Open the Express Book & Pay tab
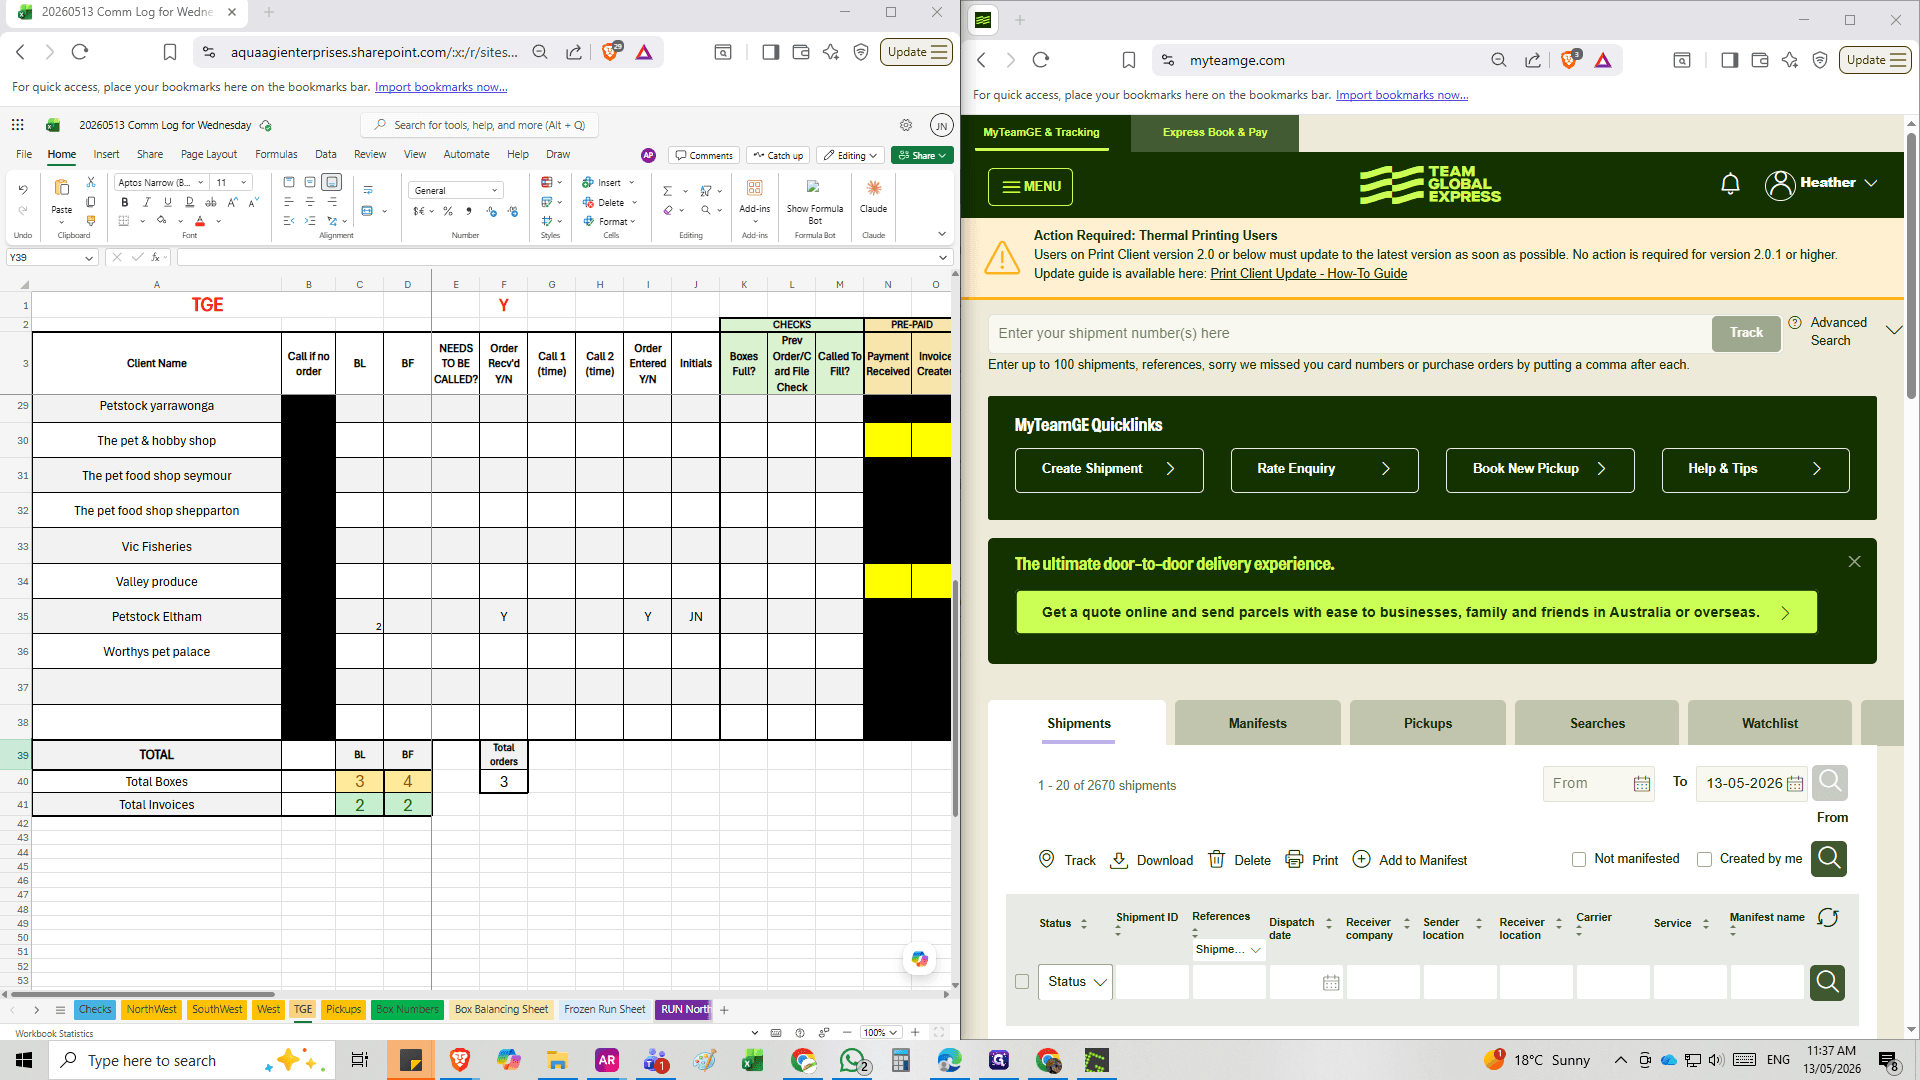The width and height of the screenshot is (1920, 1080). pyautogui.click(x=1214, y=132)
